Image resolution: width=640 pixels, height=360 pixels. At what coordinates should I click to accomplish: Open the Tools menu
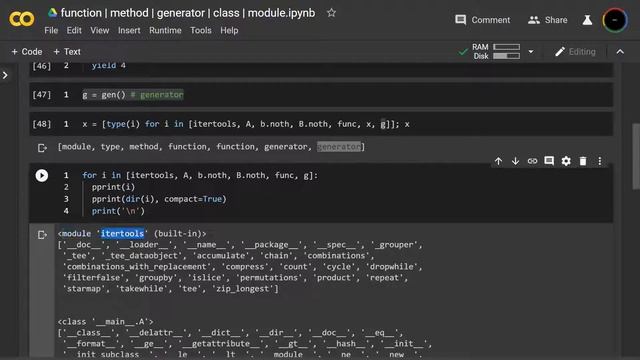[x=201, y=31]
